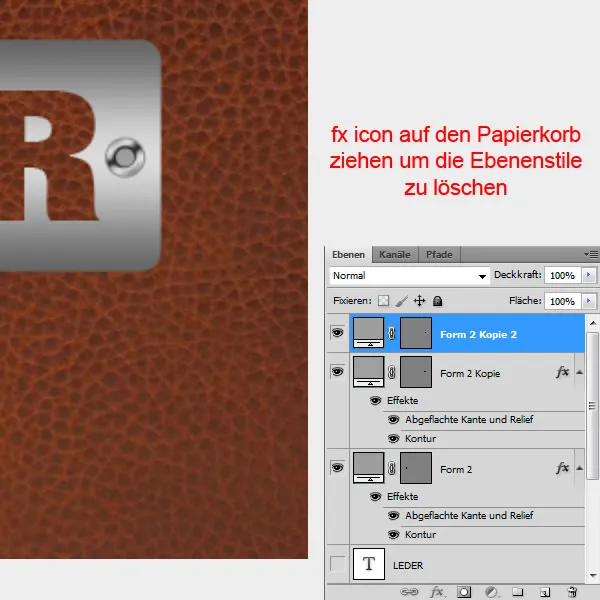Hide the Form 2 Kopie 2 layer
600x600 pixels.
pos(337,334)
